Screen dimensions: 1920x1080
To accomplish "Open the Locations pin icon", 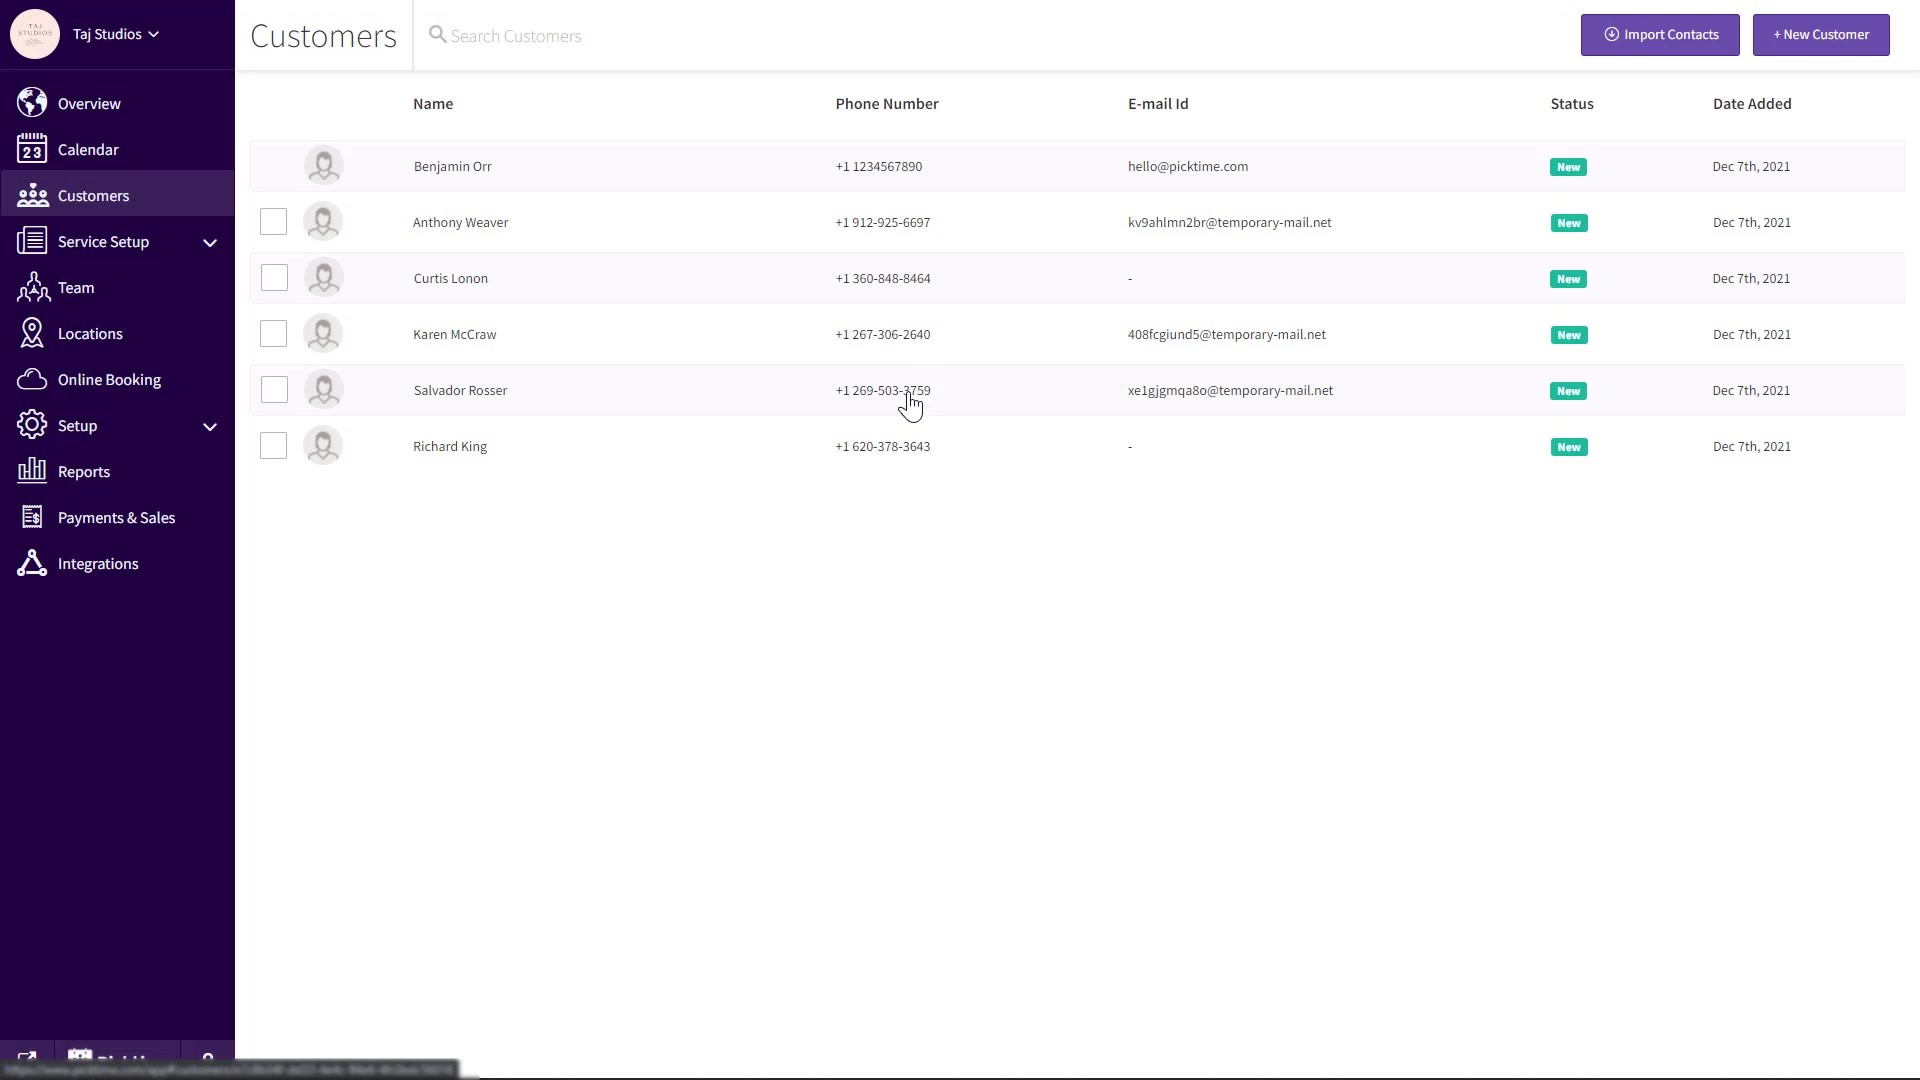I will pos(32,334).
